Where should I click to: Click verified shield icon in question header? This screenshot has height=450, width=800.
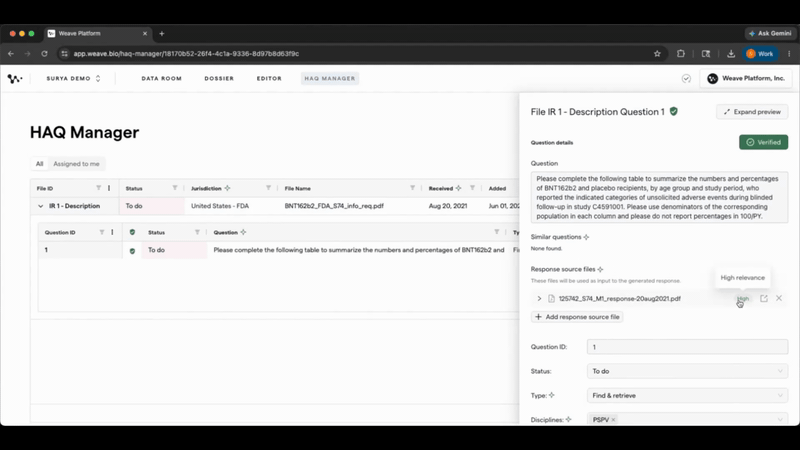(132, 232)
